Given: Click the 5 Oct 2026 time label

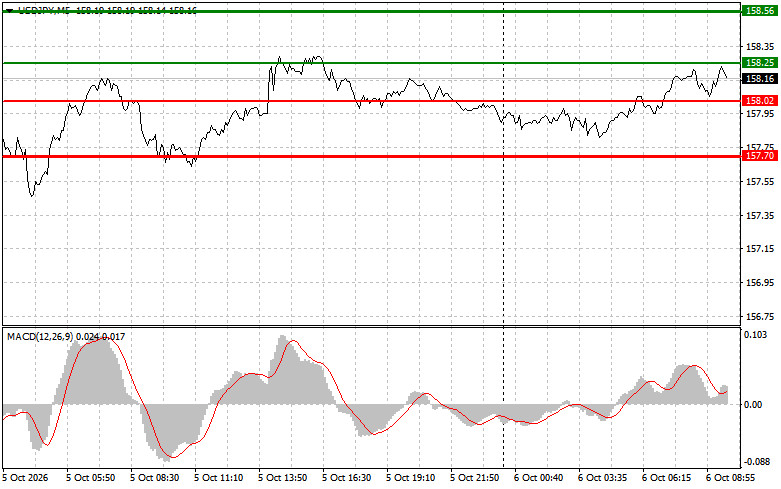Looking at the screenshot, I should click(26, 478).
